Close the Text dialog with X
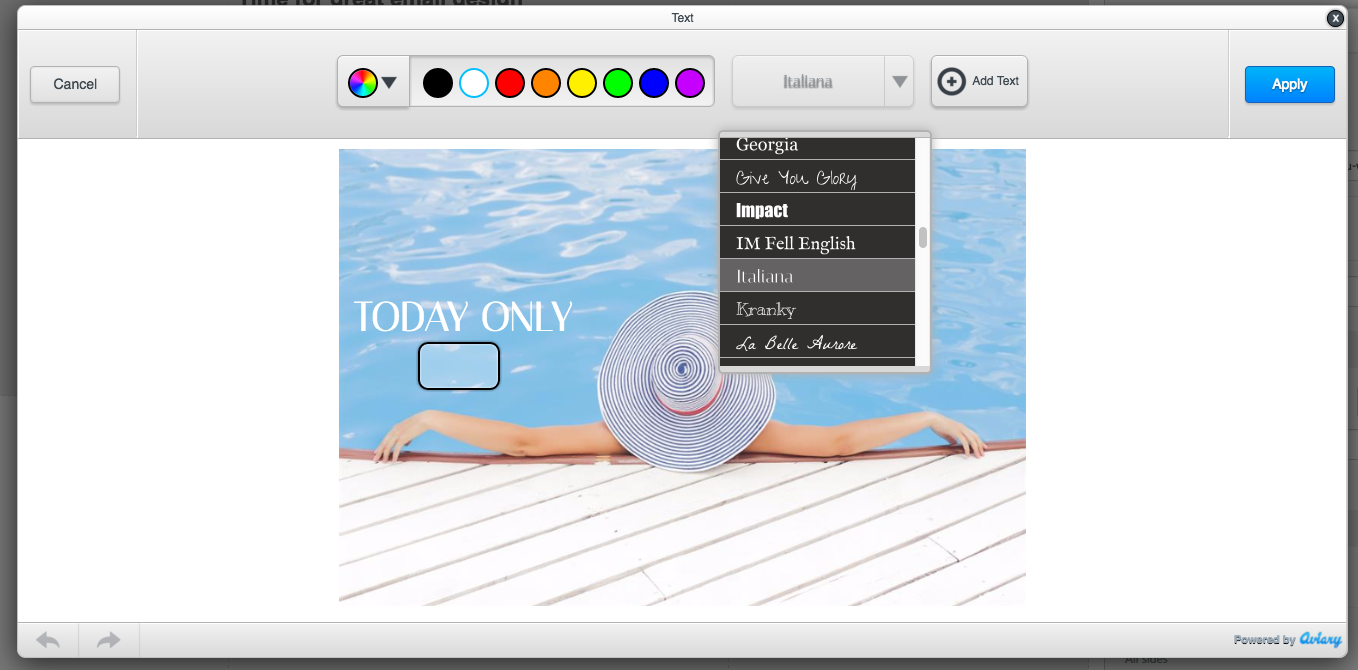This screenshot has height=670, width=1358. coord(1335,18)
